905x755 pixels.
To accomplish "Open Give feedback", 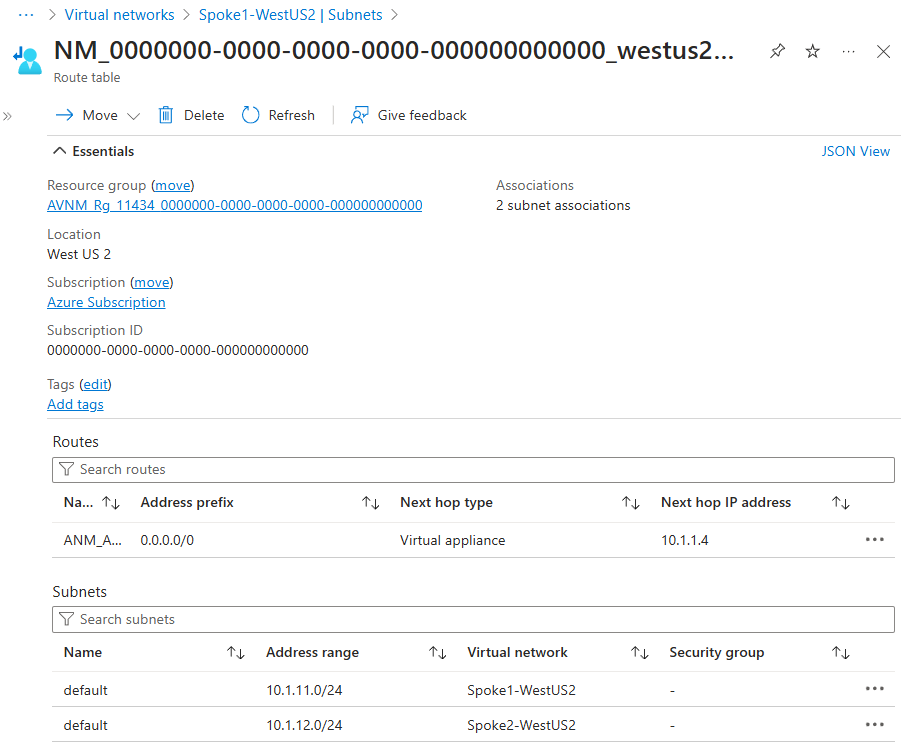I will tap(422, 115).
